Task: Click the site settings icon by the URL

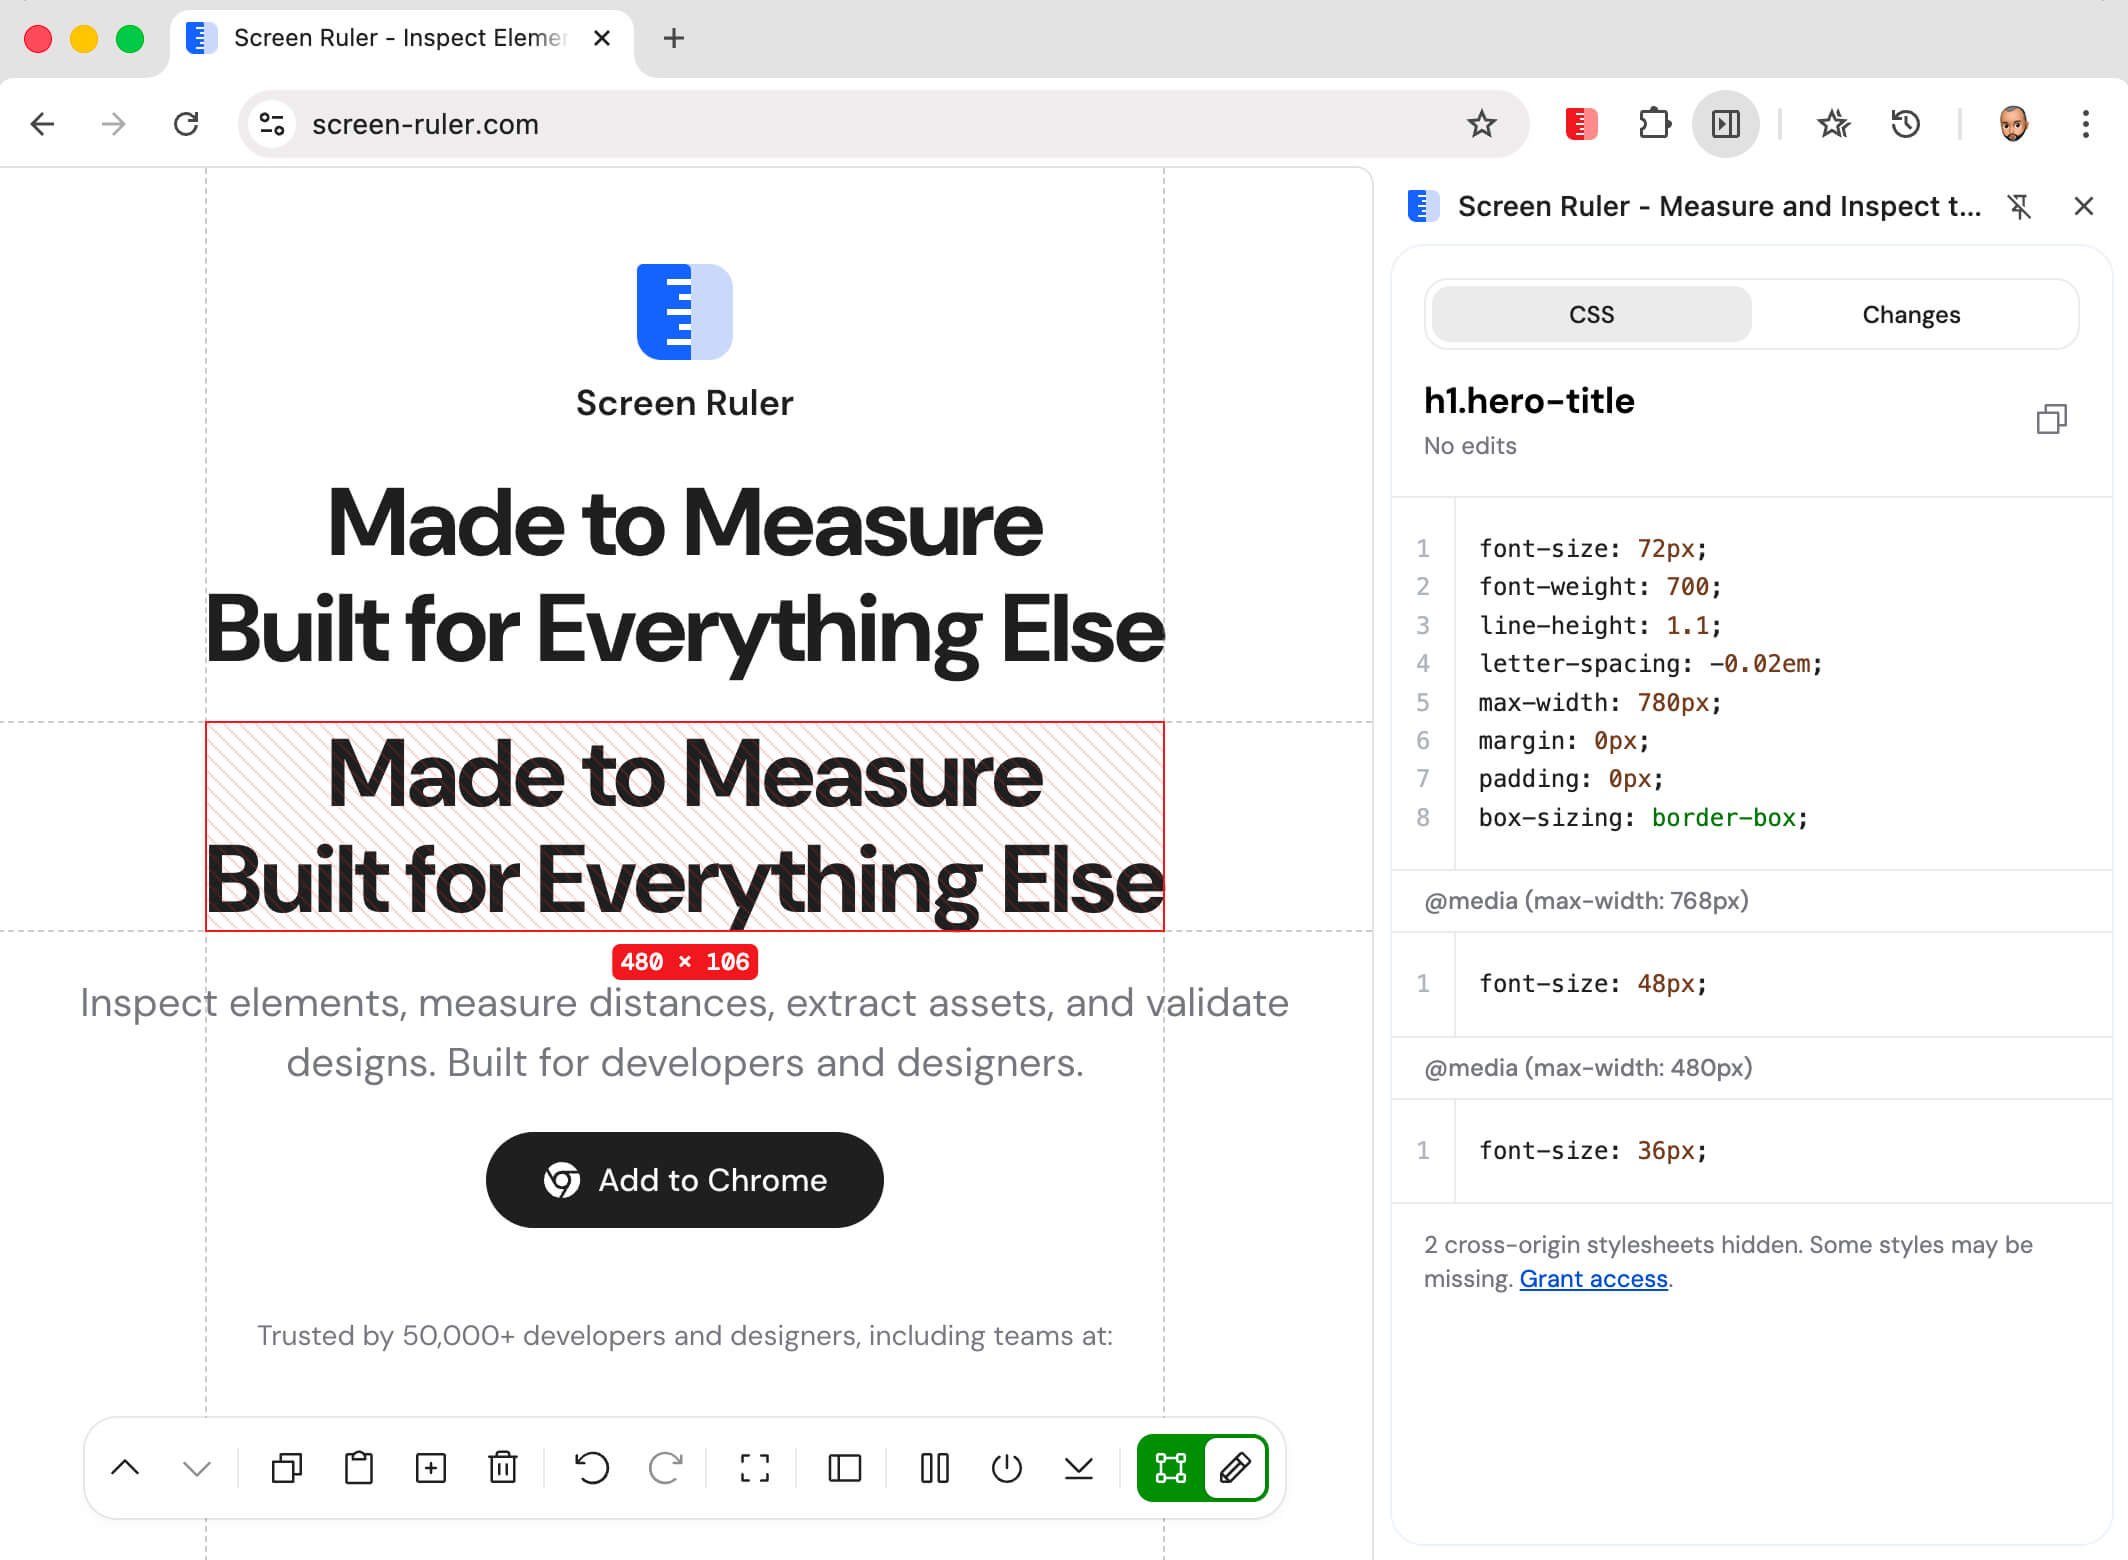Action: coord(272,124)
